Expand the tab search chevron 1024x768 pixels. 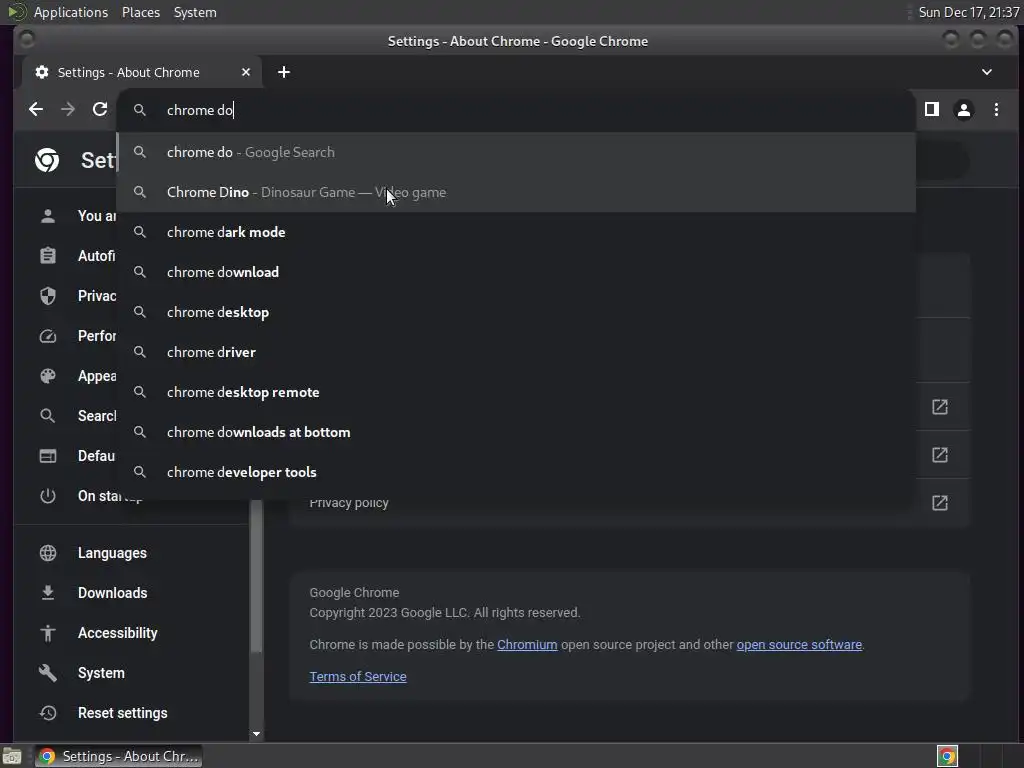(x=987, y=72)
